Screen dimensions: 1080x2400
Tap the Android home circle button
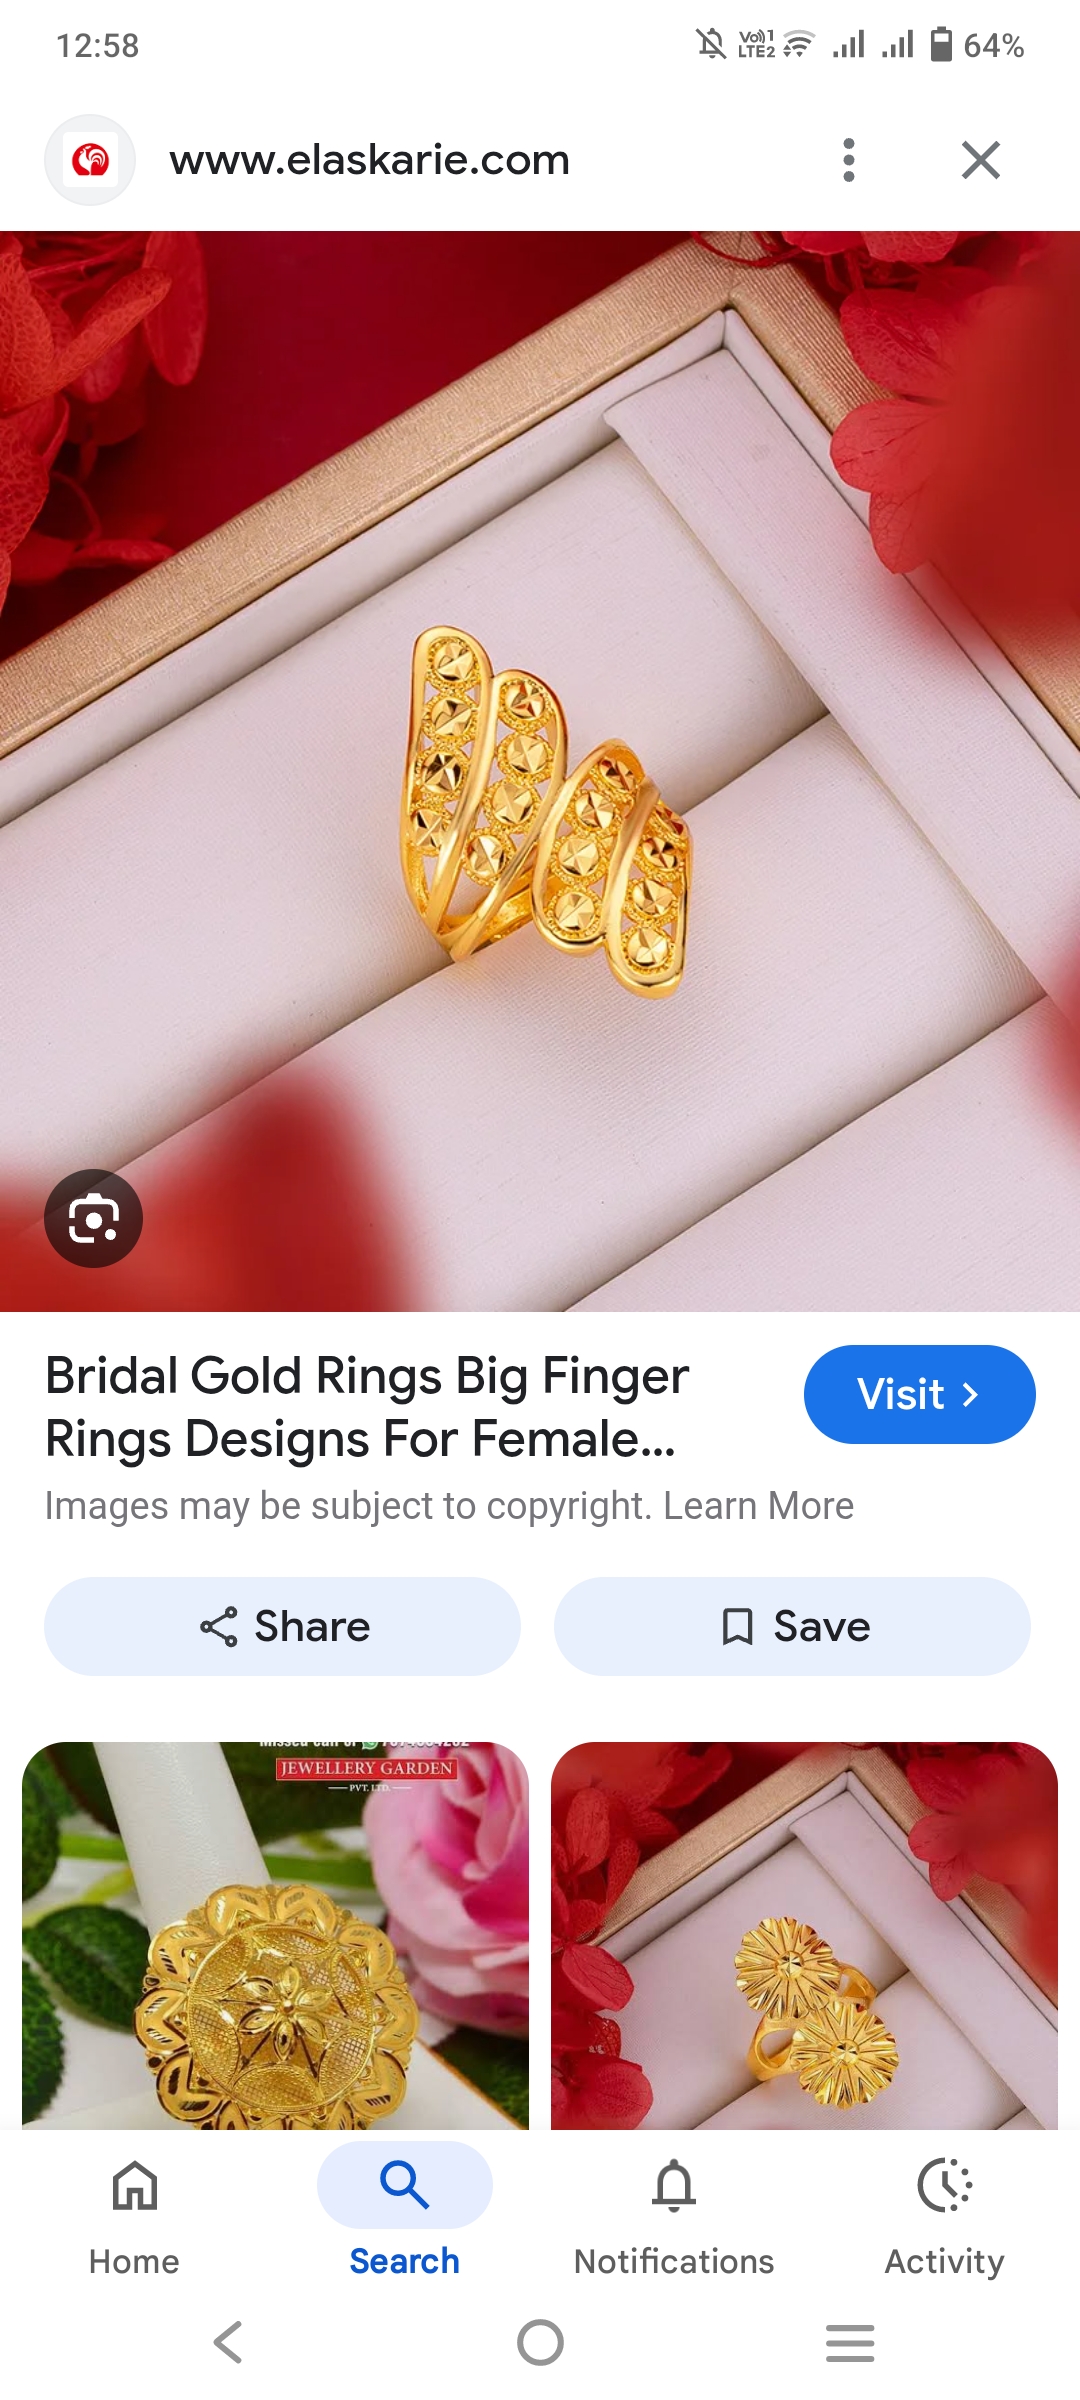(540, 2342)
